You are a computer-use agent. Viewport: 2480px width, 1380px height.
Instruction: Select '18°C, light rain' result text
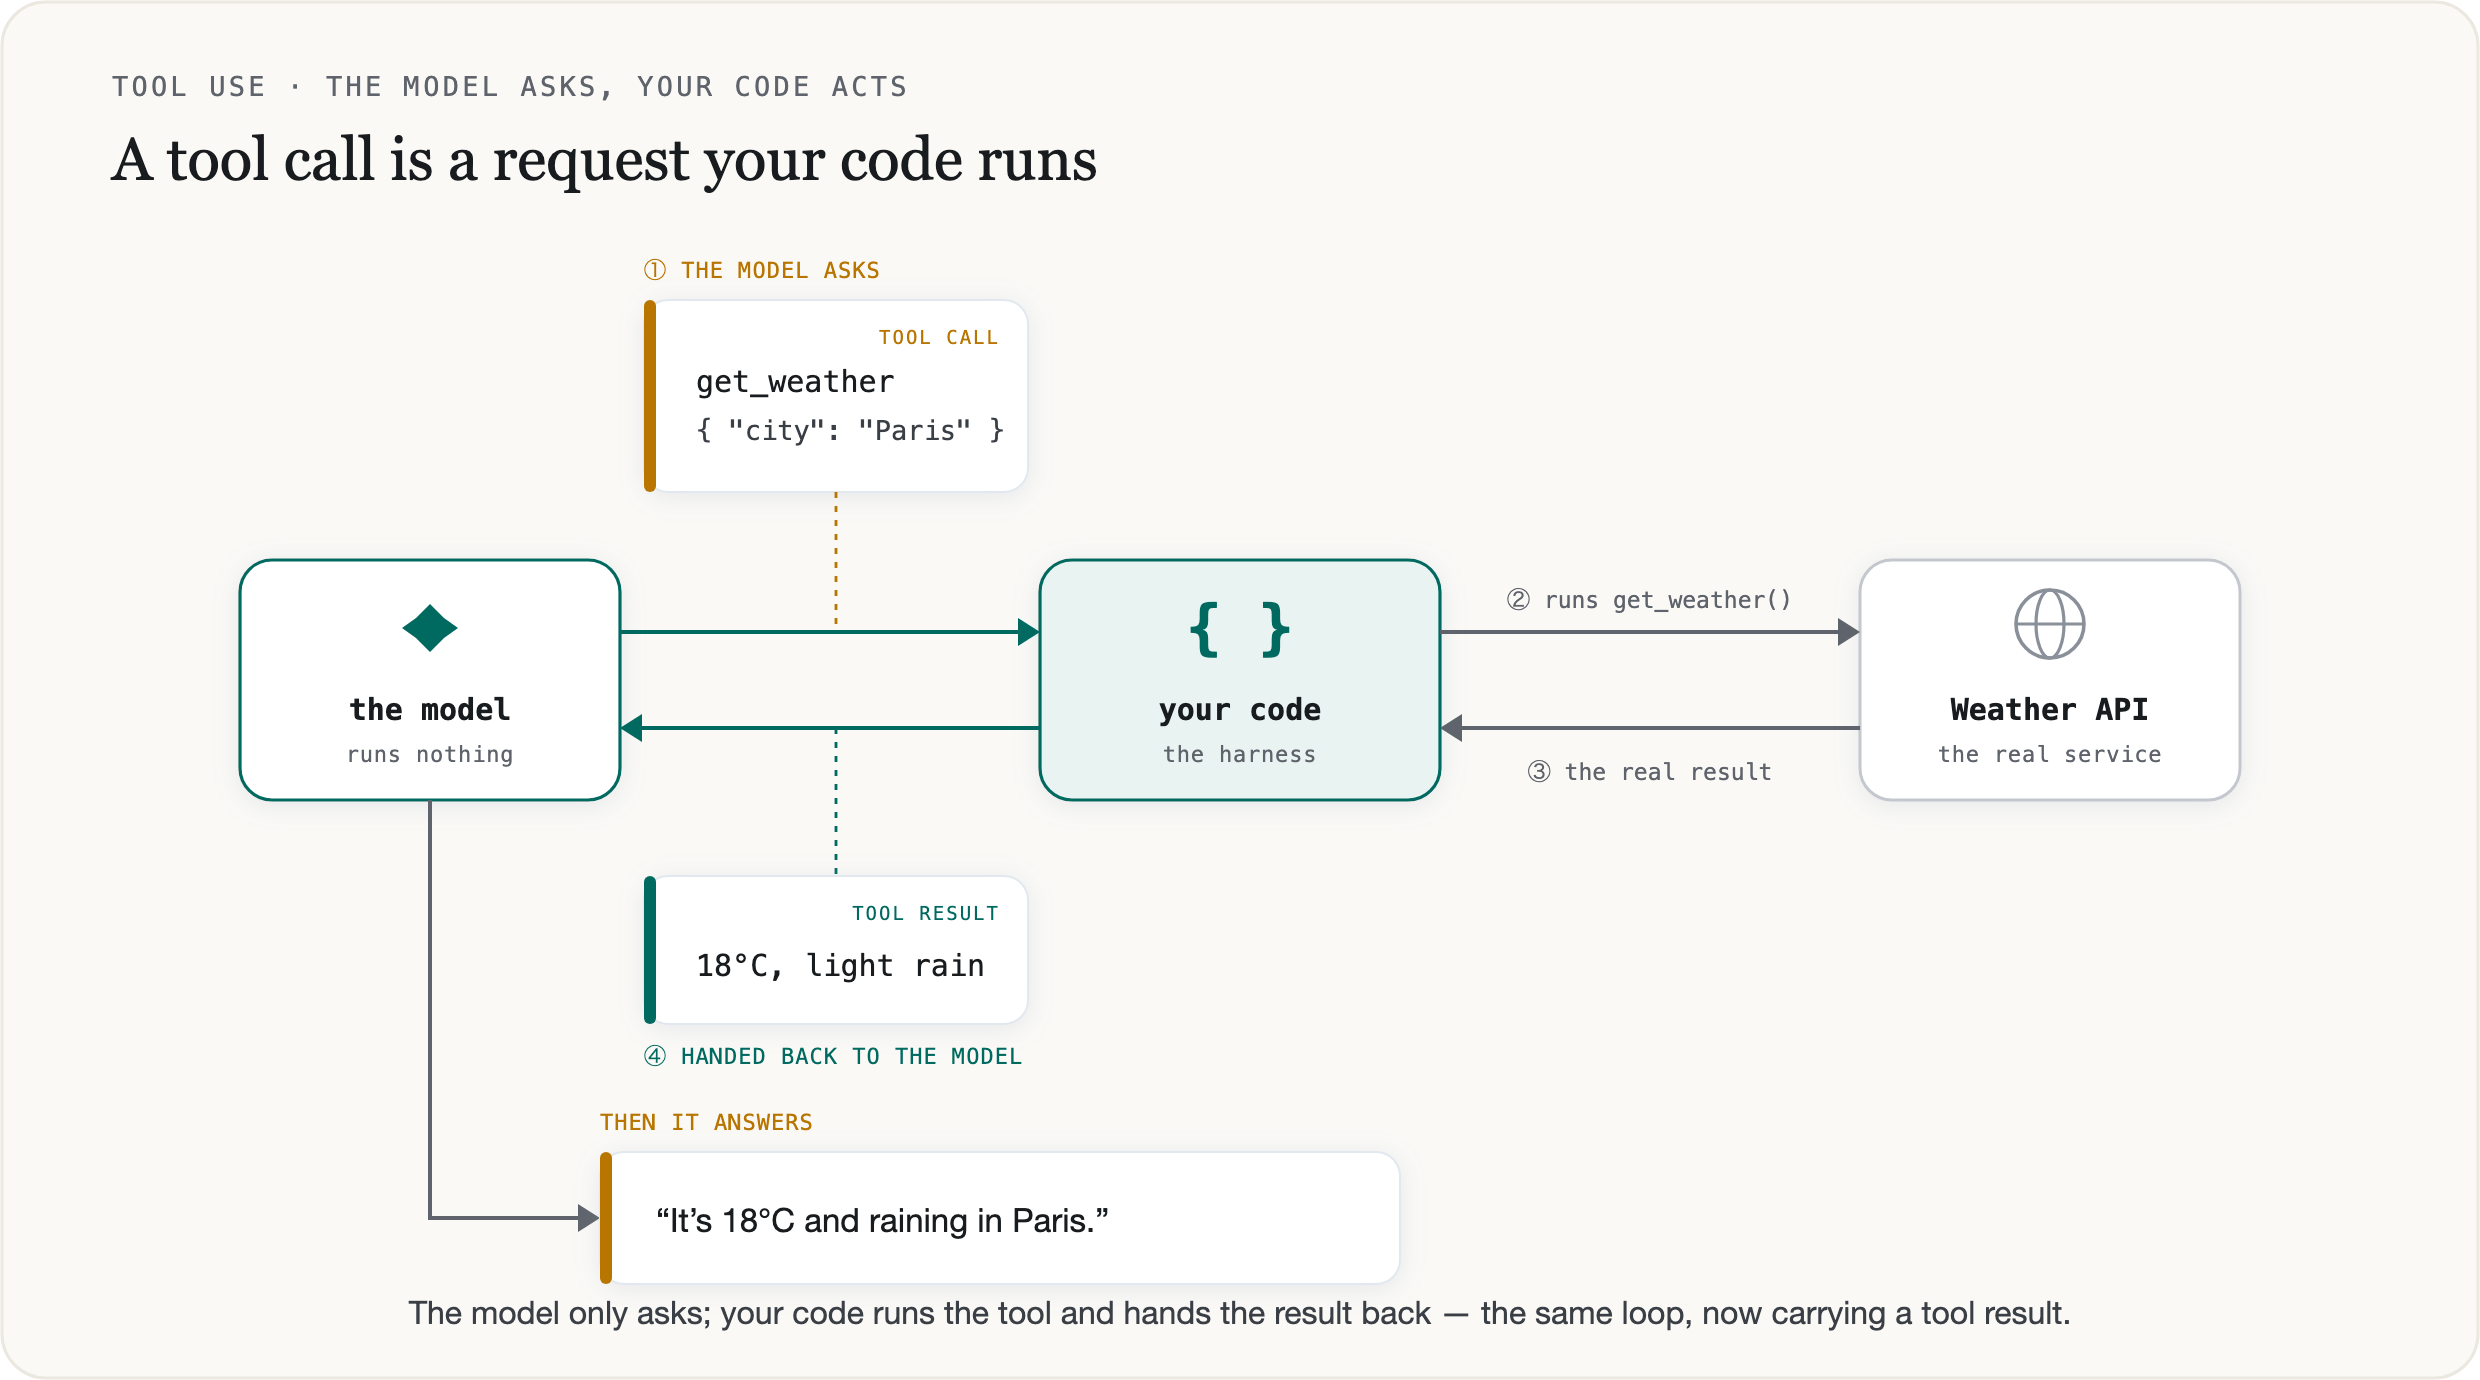(x=840, y=965)
